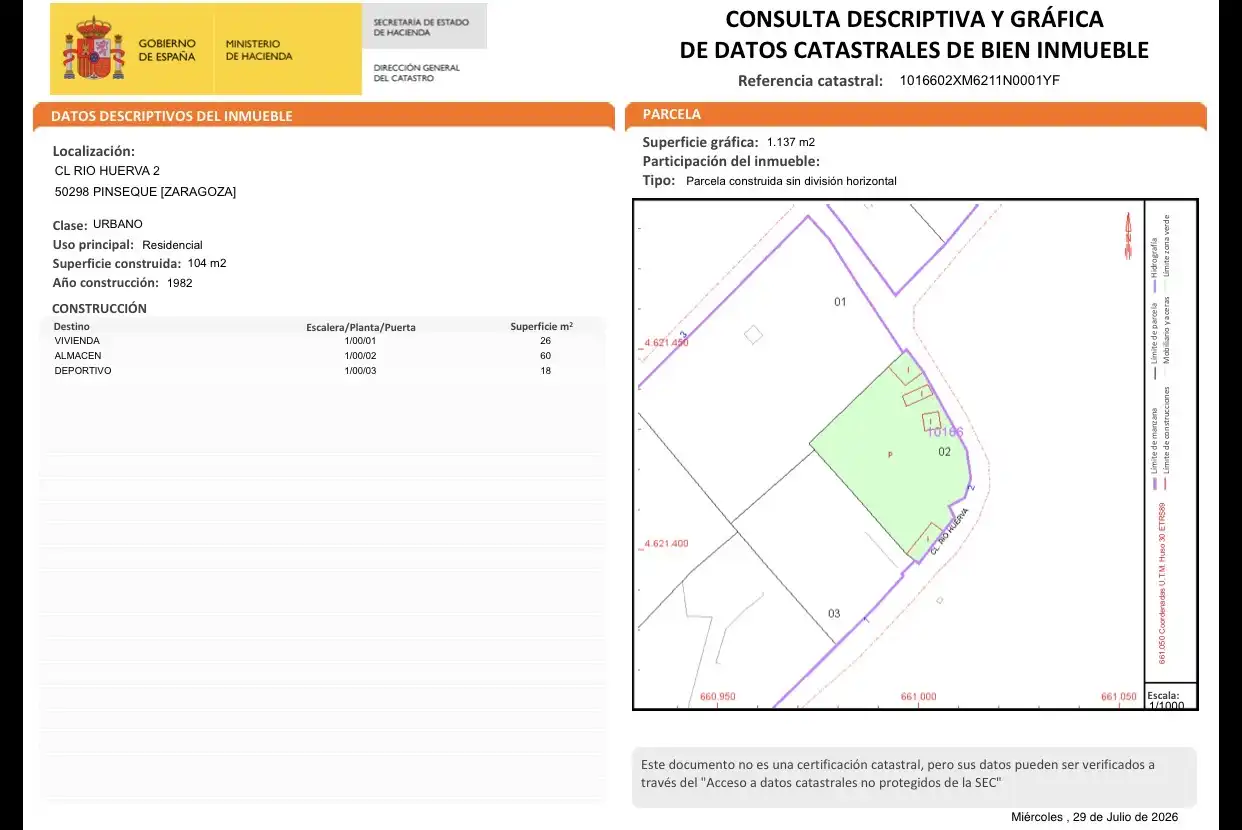
Task: Click the X coordinate '660.950'
Action: point(718,697)
